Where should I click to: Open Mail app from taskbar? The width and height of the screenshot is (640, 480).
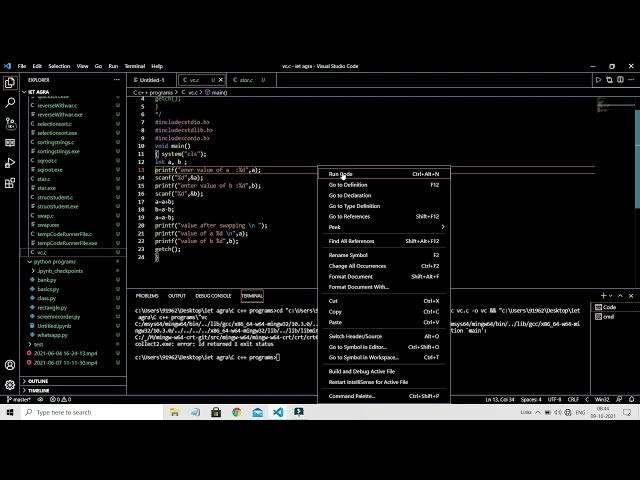tap(258, 412)
